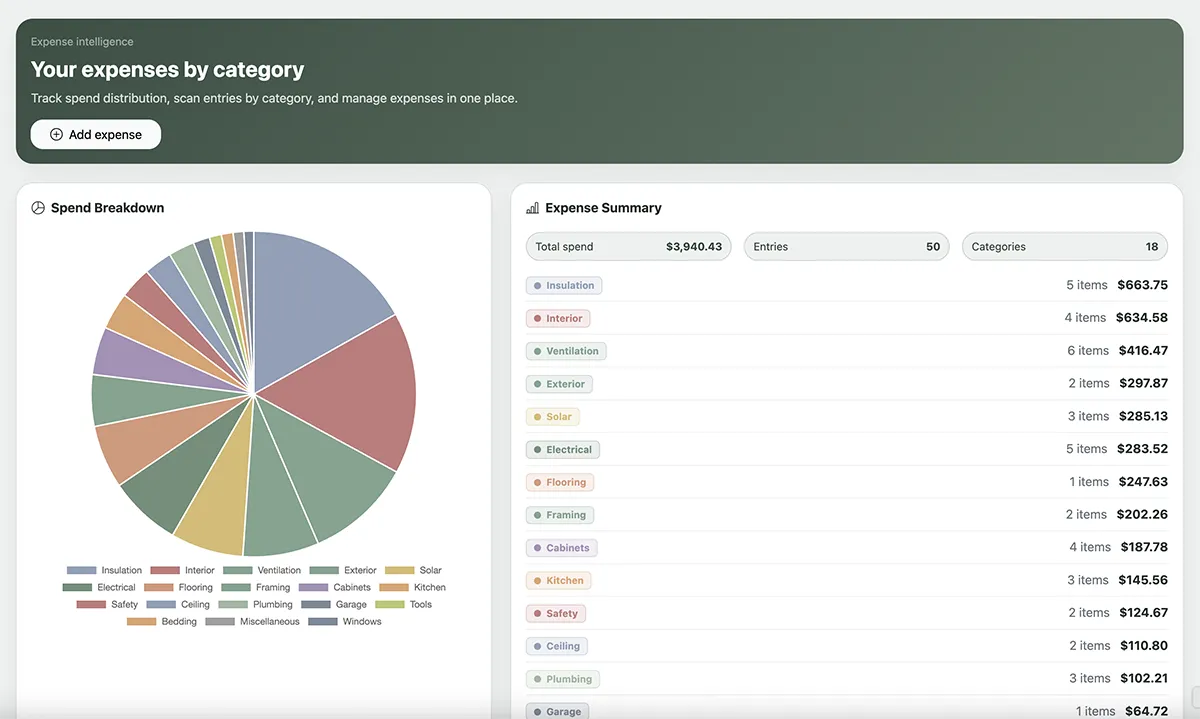The width and height of the screenshot is (1200, 719).
Task: Click the plus icon in Add expense
Action: 56,134
